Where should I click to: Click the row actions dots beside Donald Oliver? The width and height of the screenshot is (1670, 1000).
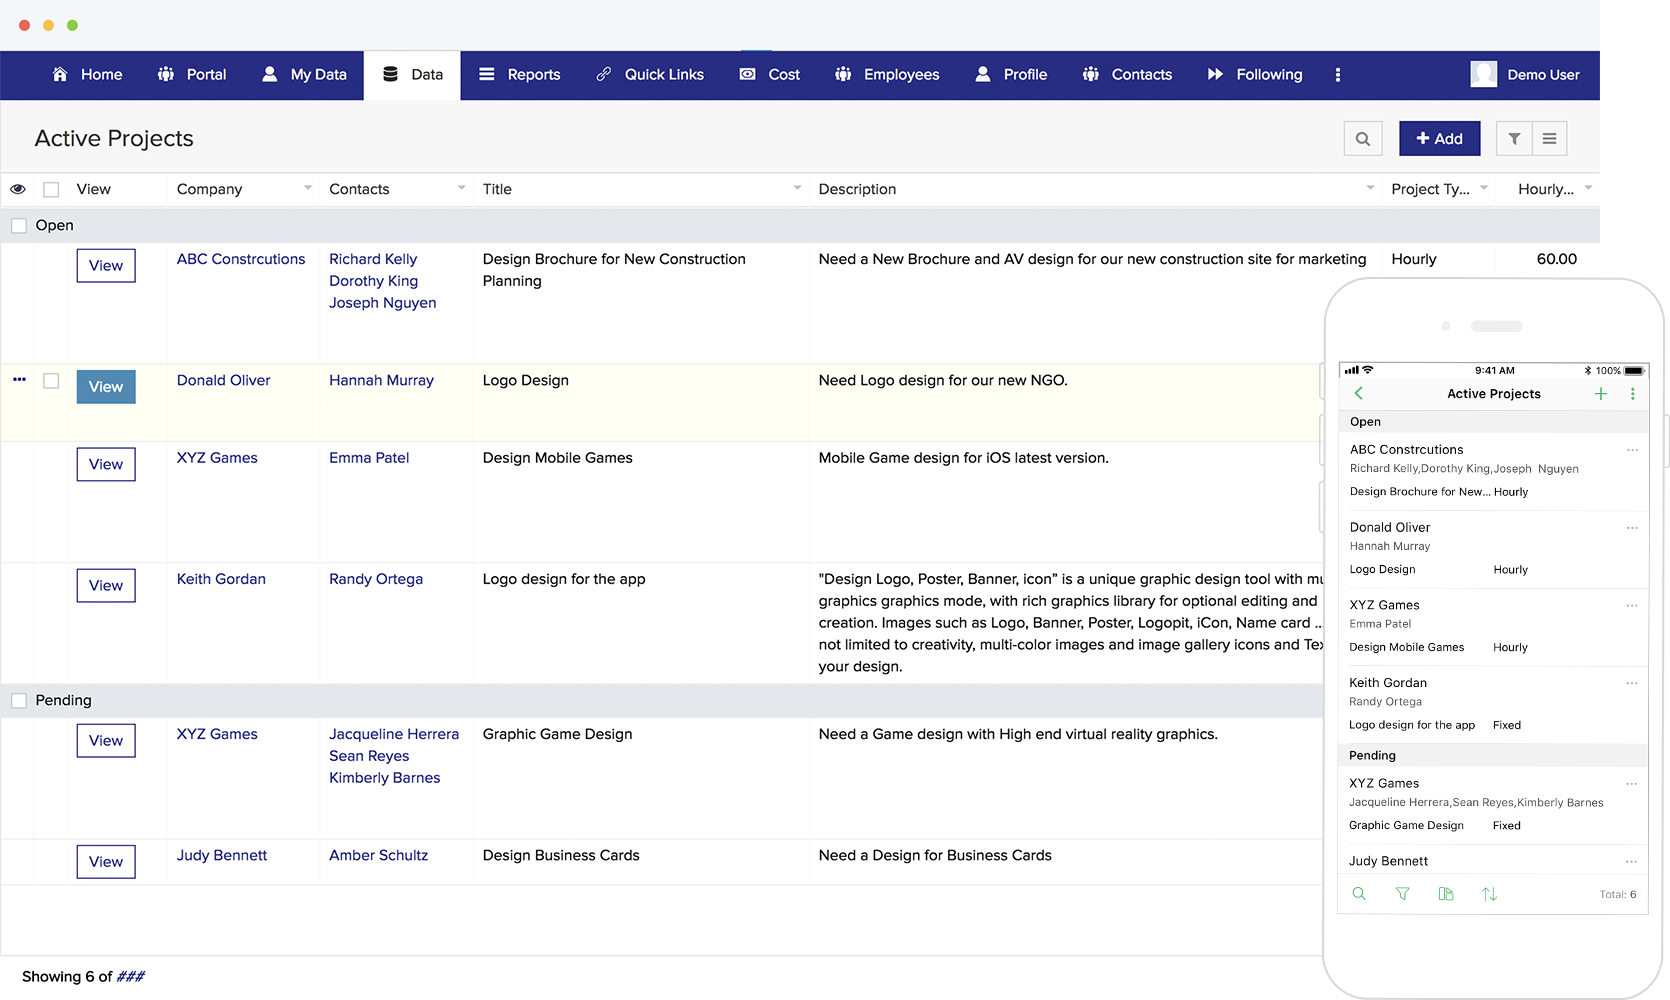tap(19, 380)
